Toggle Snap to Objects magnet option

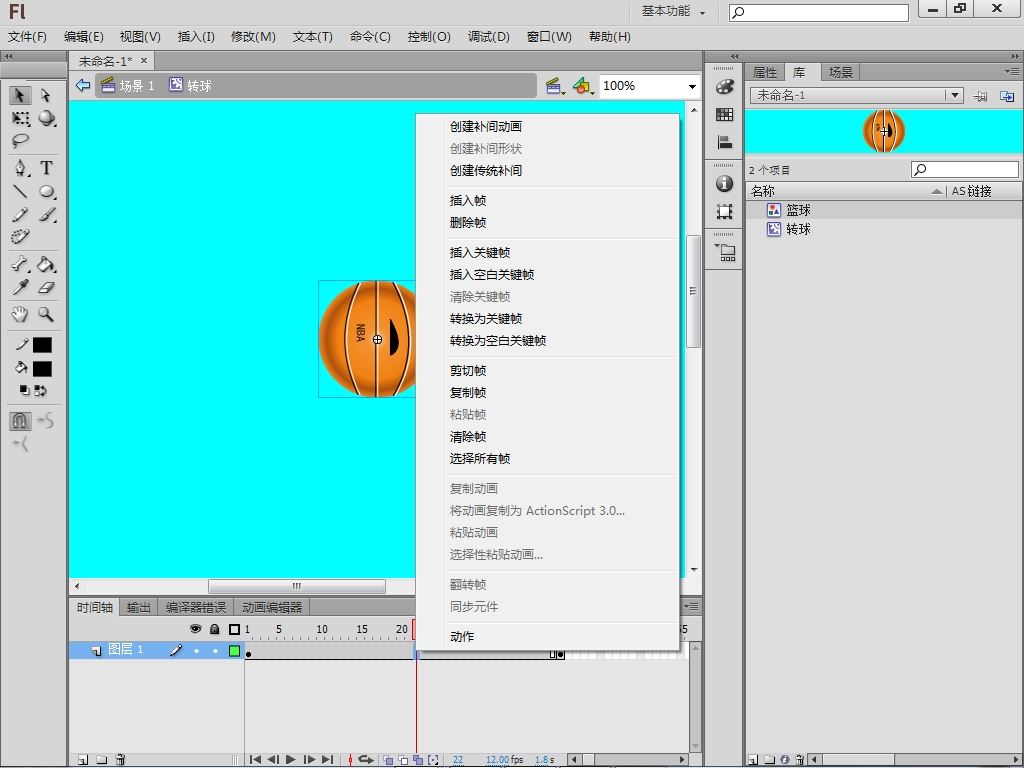click(20, 421)
